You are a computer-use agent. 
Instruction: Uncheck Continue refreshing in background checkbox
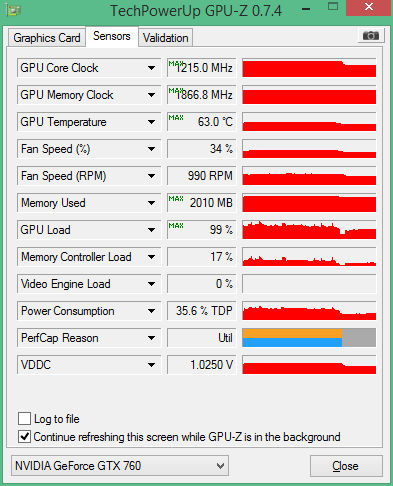click(24, 436)
